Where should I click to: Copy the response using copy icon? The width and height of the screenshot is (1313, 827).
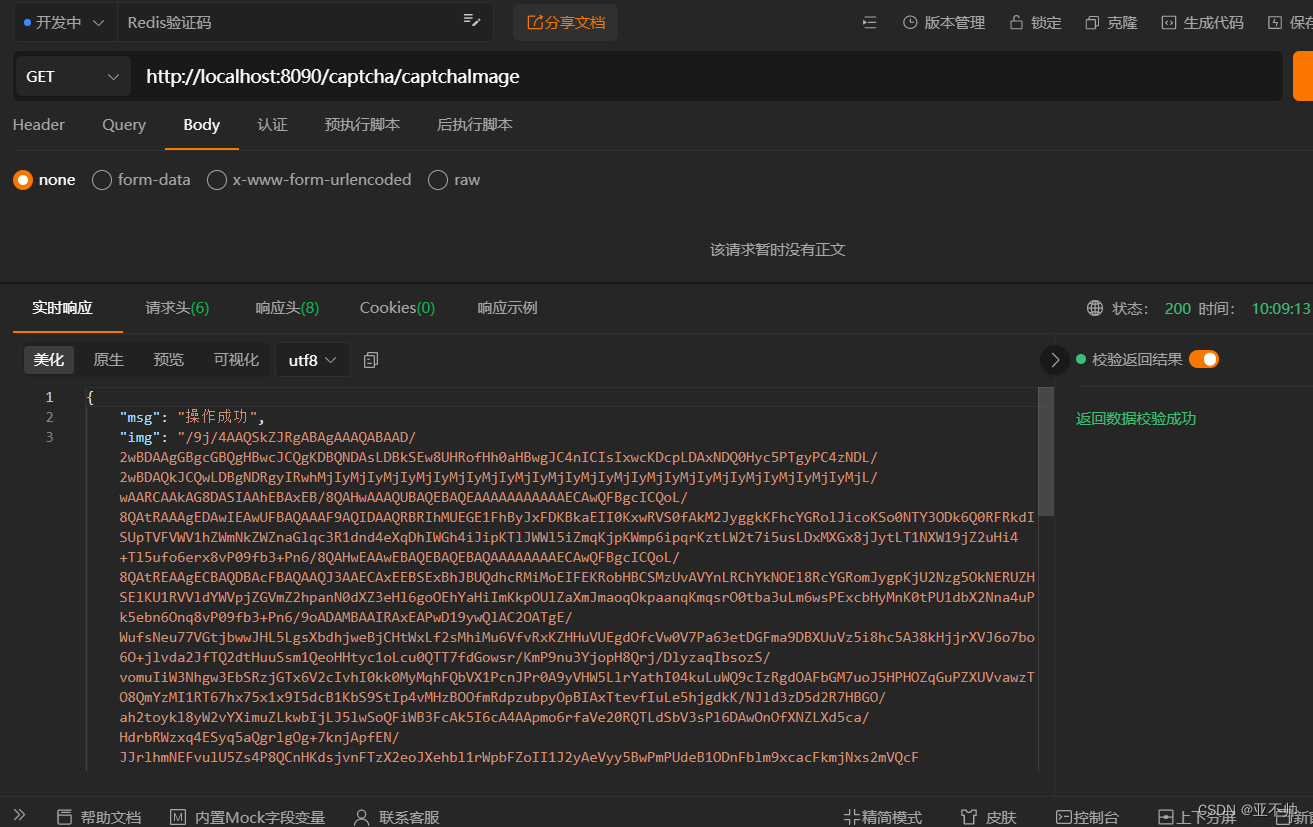tap(370, 359)
